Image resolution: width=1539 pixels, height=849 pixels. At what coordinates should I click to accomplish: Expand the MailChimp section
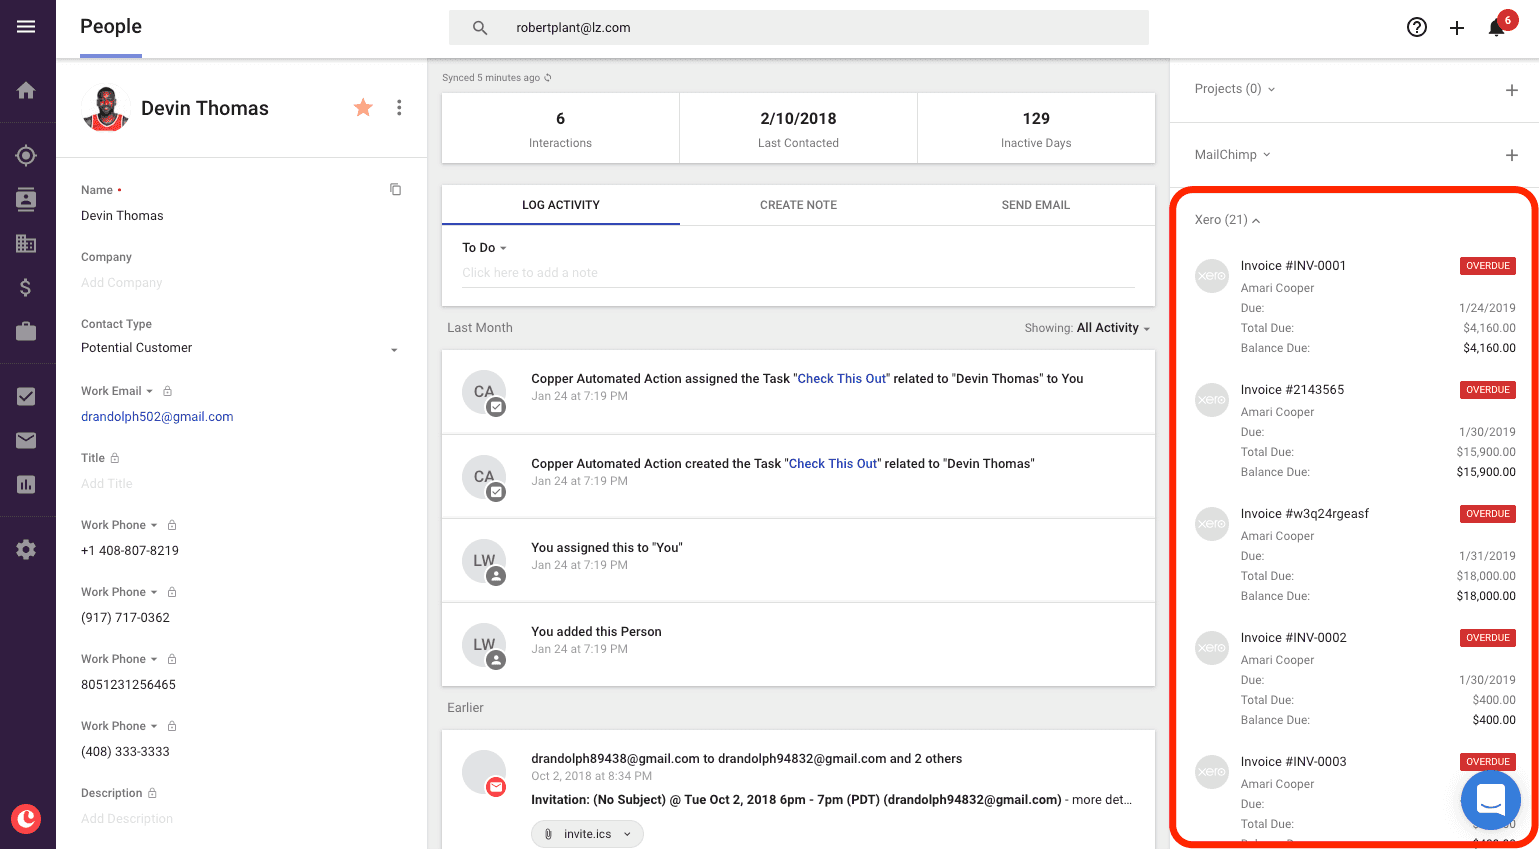pos(1232,155)
